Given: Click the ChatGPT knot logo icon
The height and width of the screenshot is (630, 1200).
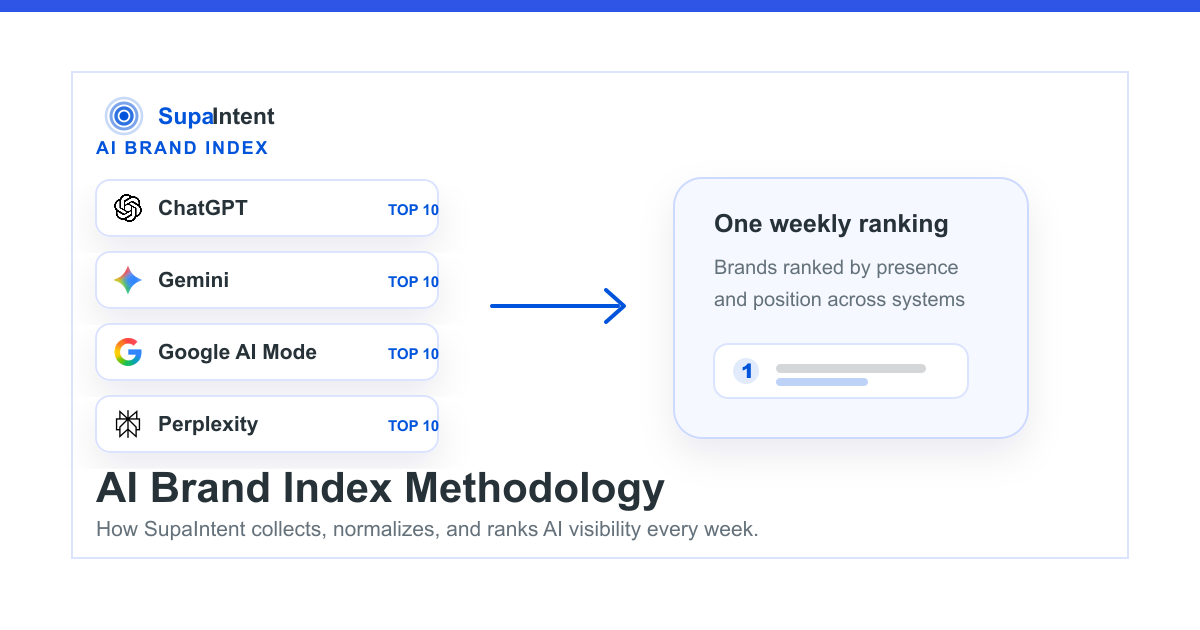Looking at the screenshot, I should [128, 208].
